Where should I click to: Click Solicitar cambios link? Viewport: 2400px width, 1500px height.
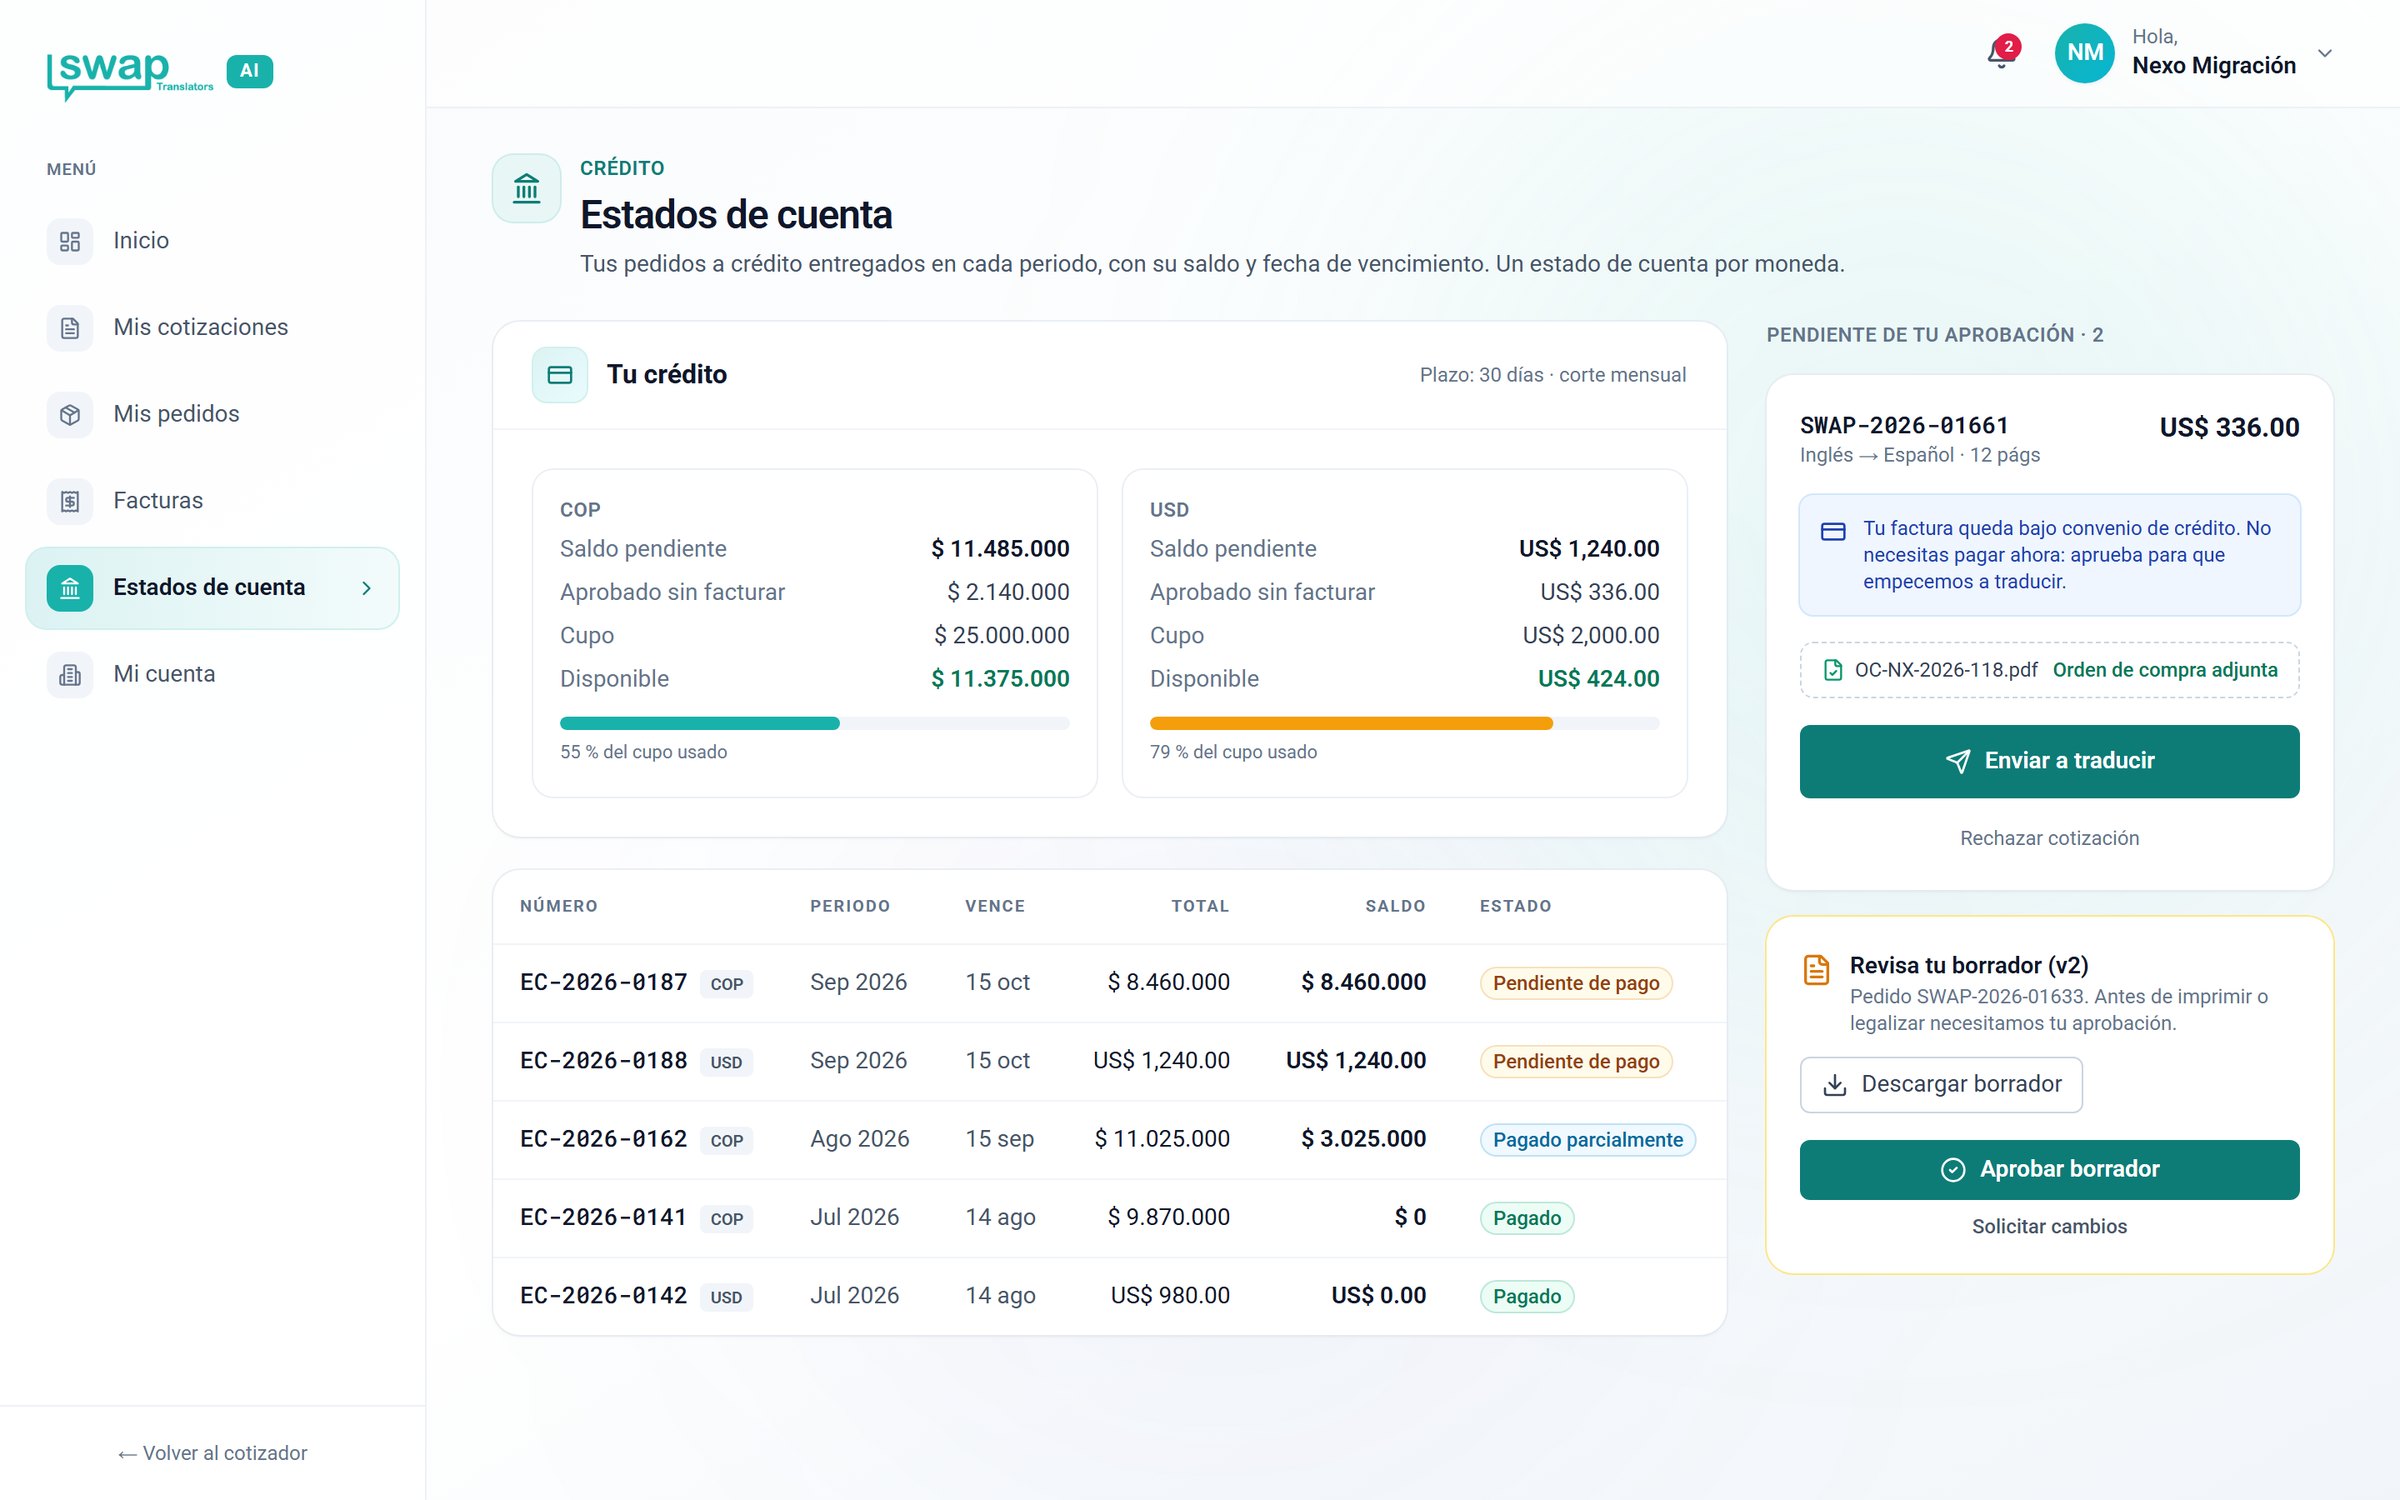[2049, 1226]
